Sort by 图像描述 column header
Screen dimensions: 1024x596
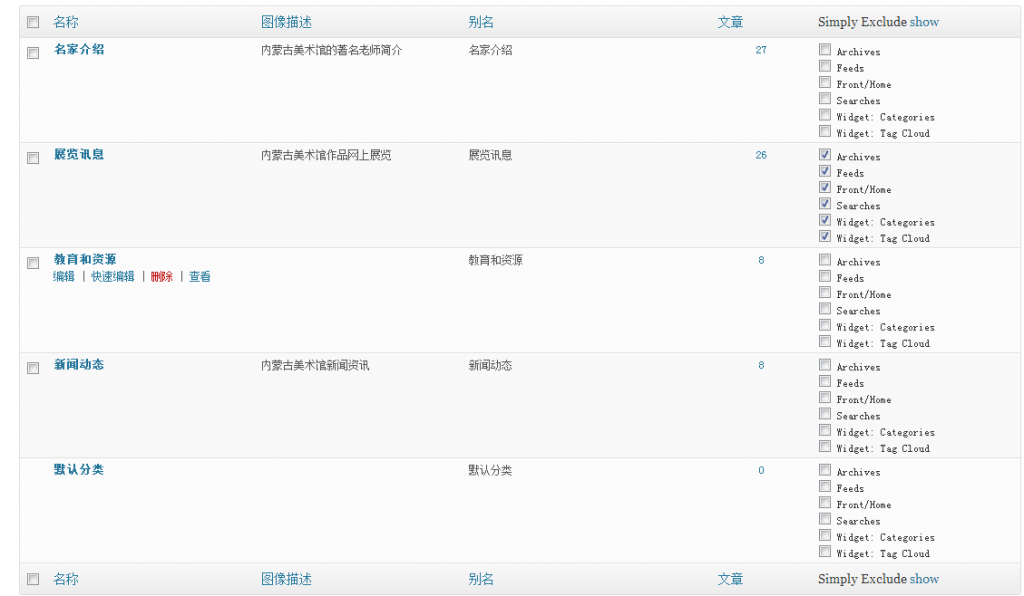pyautogui.click(x=286, y=22)
